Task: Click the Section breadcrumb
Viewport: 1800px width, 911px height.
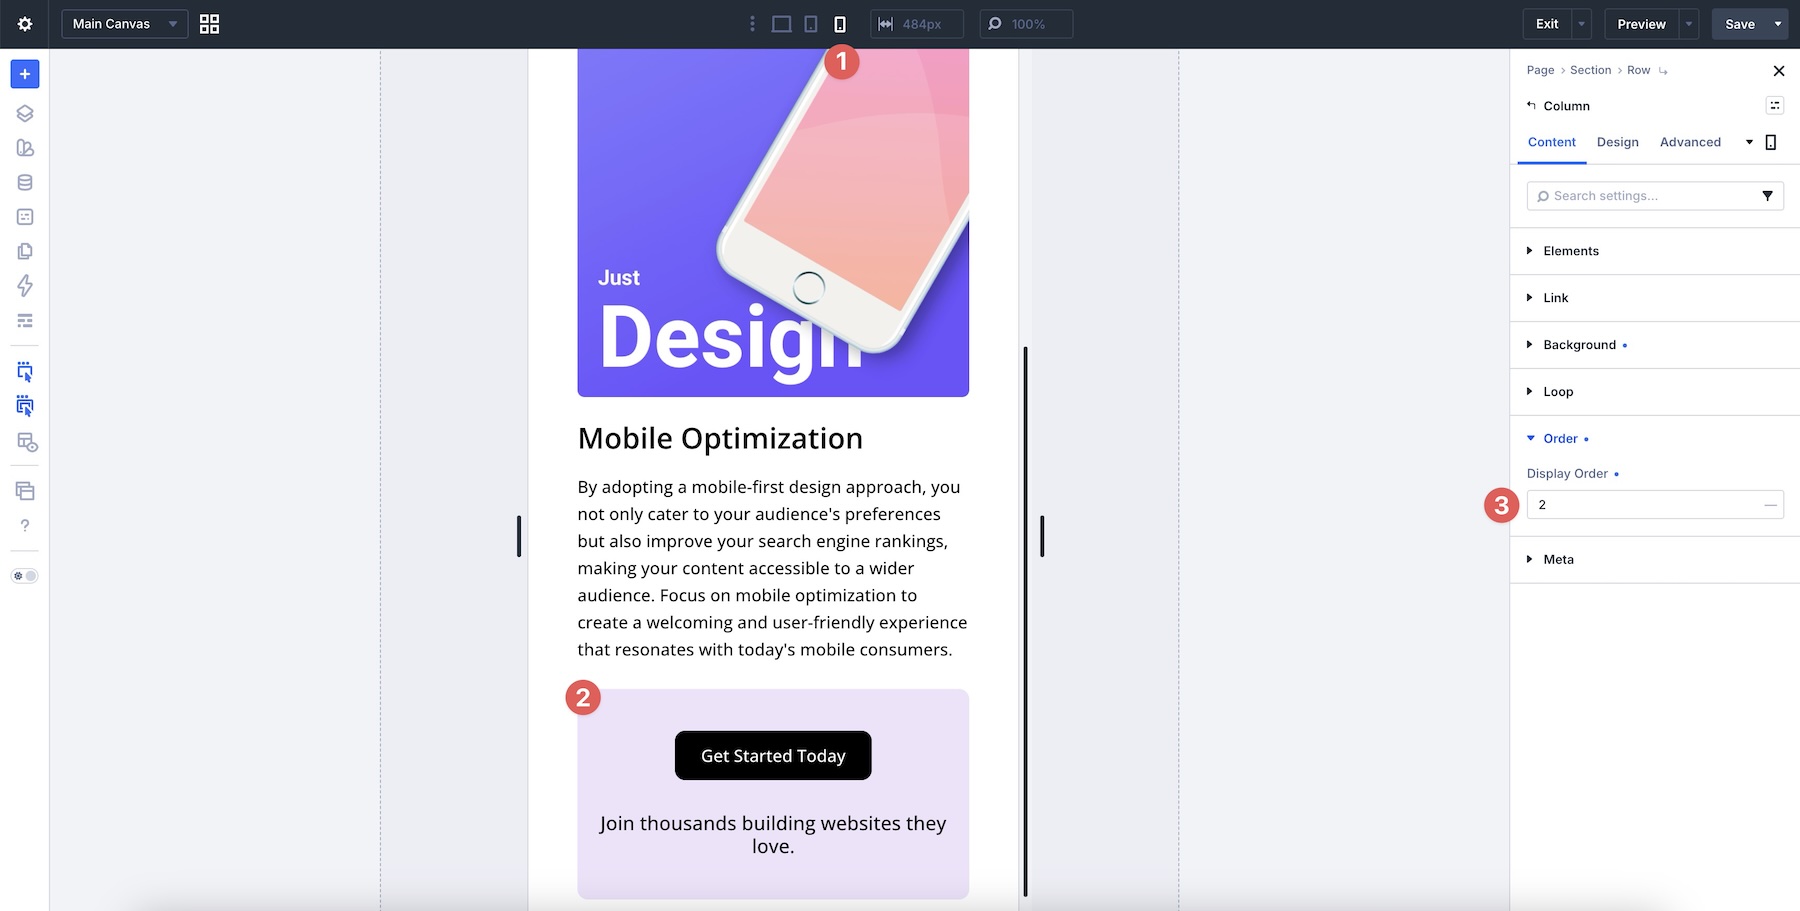Action: click(1590, 70)
